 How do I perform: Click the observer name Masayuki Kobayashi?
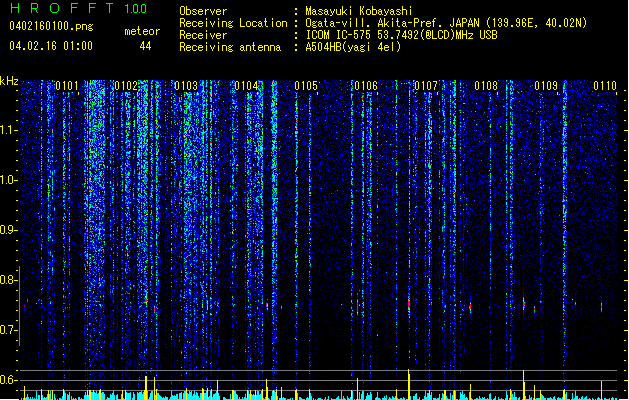click(359, 11)
